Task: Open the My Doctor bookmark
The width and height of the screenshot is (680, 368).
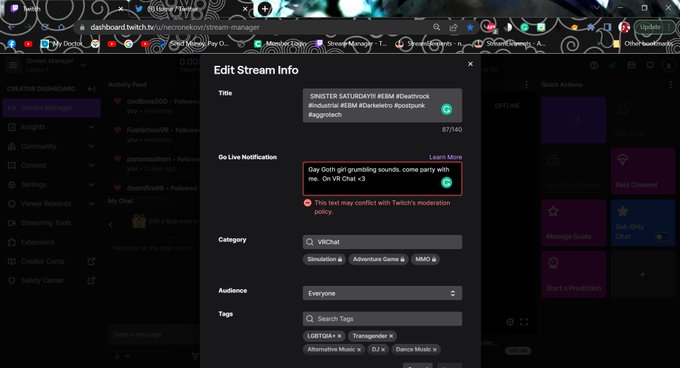Action: [x=62, y=44]
